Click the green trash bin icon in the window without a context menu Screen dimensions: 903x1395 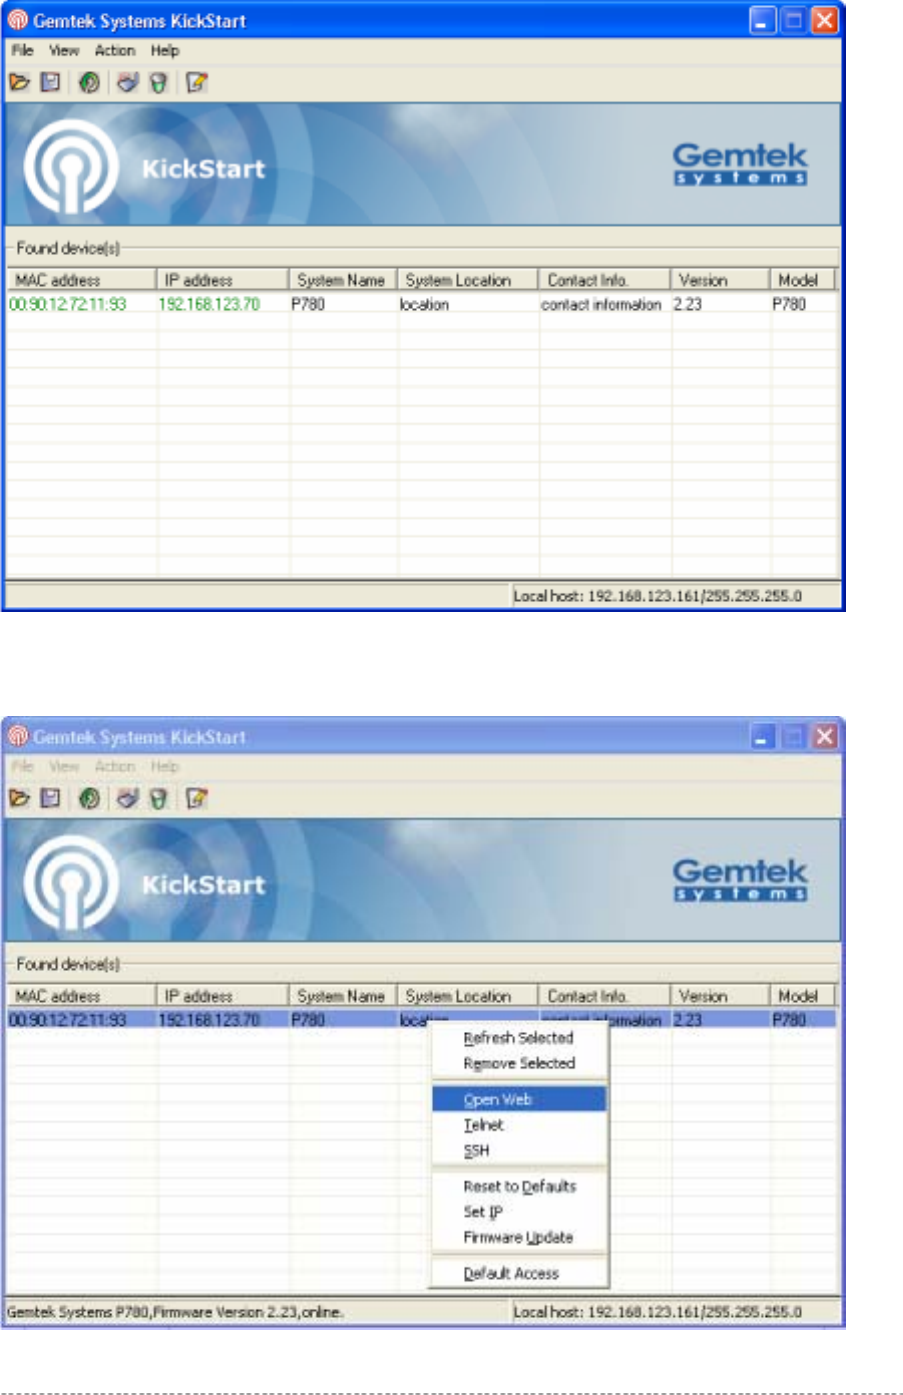[x=157, y=83]
